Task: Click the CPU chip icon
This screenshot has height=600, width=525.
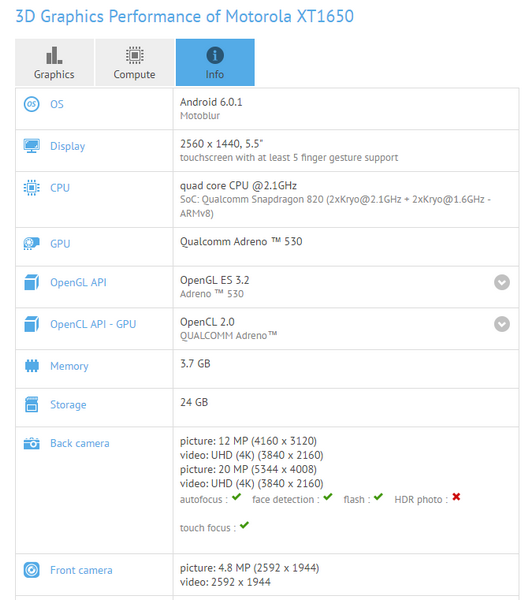Action: tap(31, 188)
